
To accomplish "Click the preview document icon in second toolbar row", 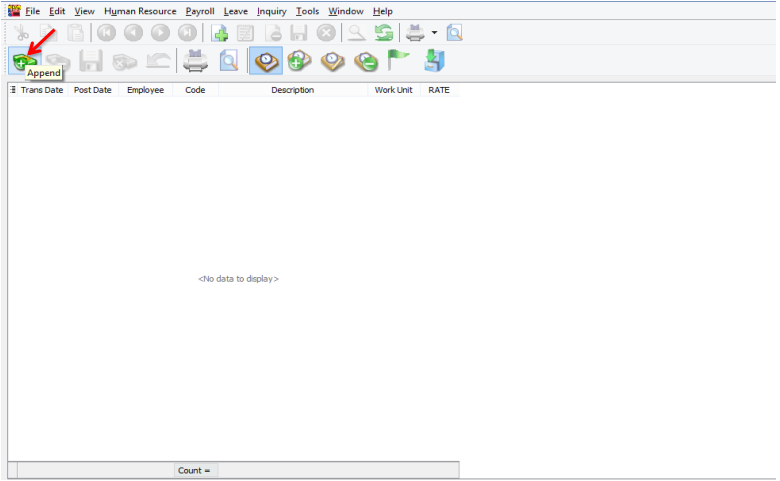I will click(x=229, y=61).
